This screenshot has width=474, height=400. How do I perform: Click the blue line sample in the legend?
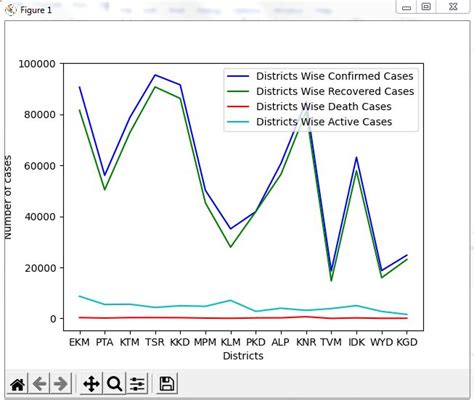coord(238,76)
